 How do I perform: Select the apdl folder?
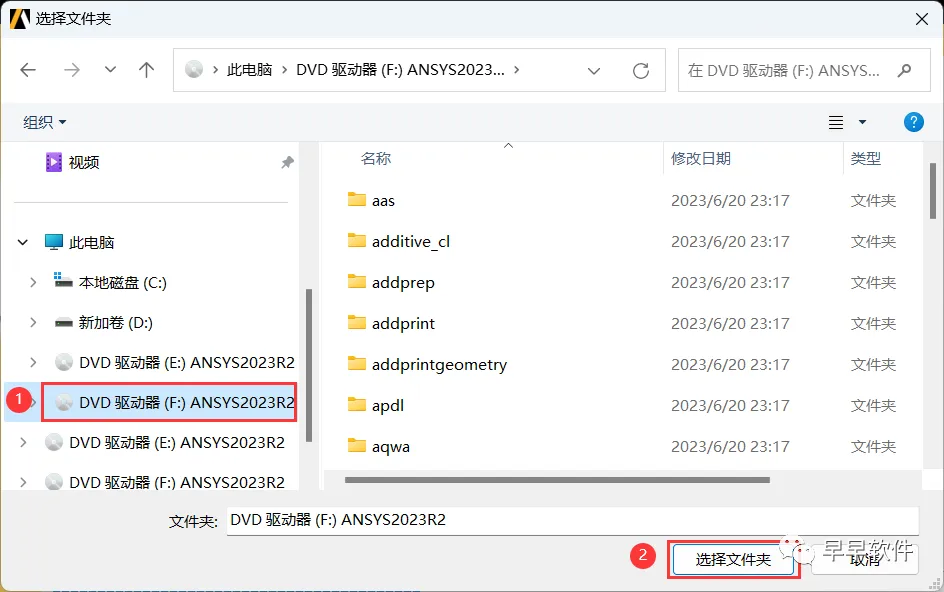pyautogui.click(x=388, y=405)
